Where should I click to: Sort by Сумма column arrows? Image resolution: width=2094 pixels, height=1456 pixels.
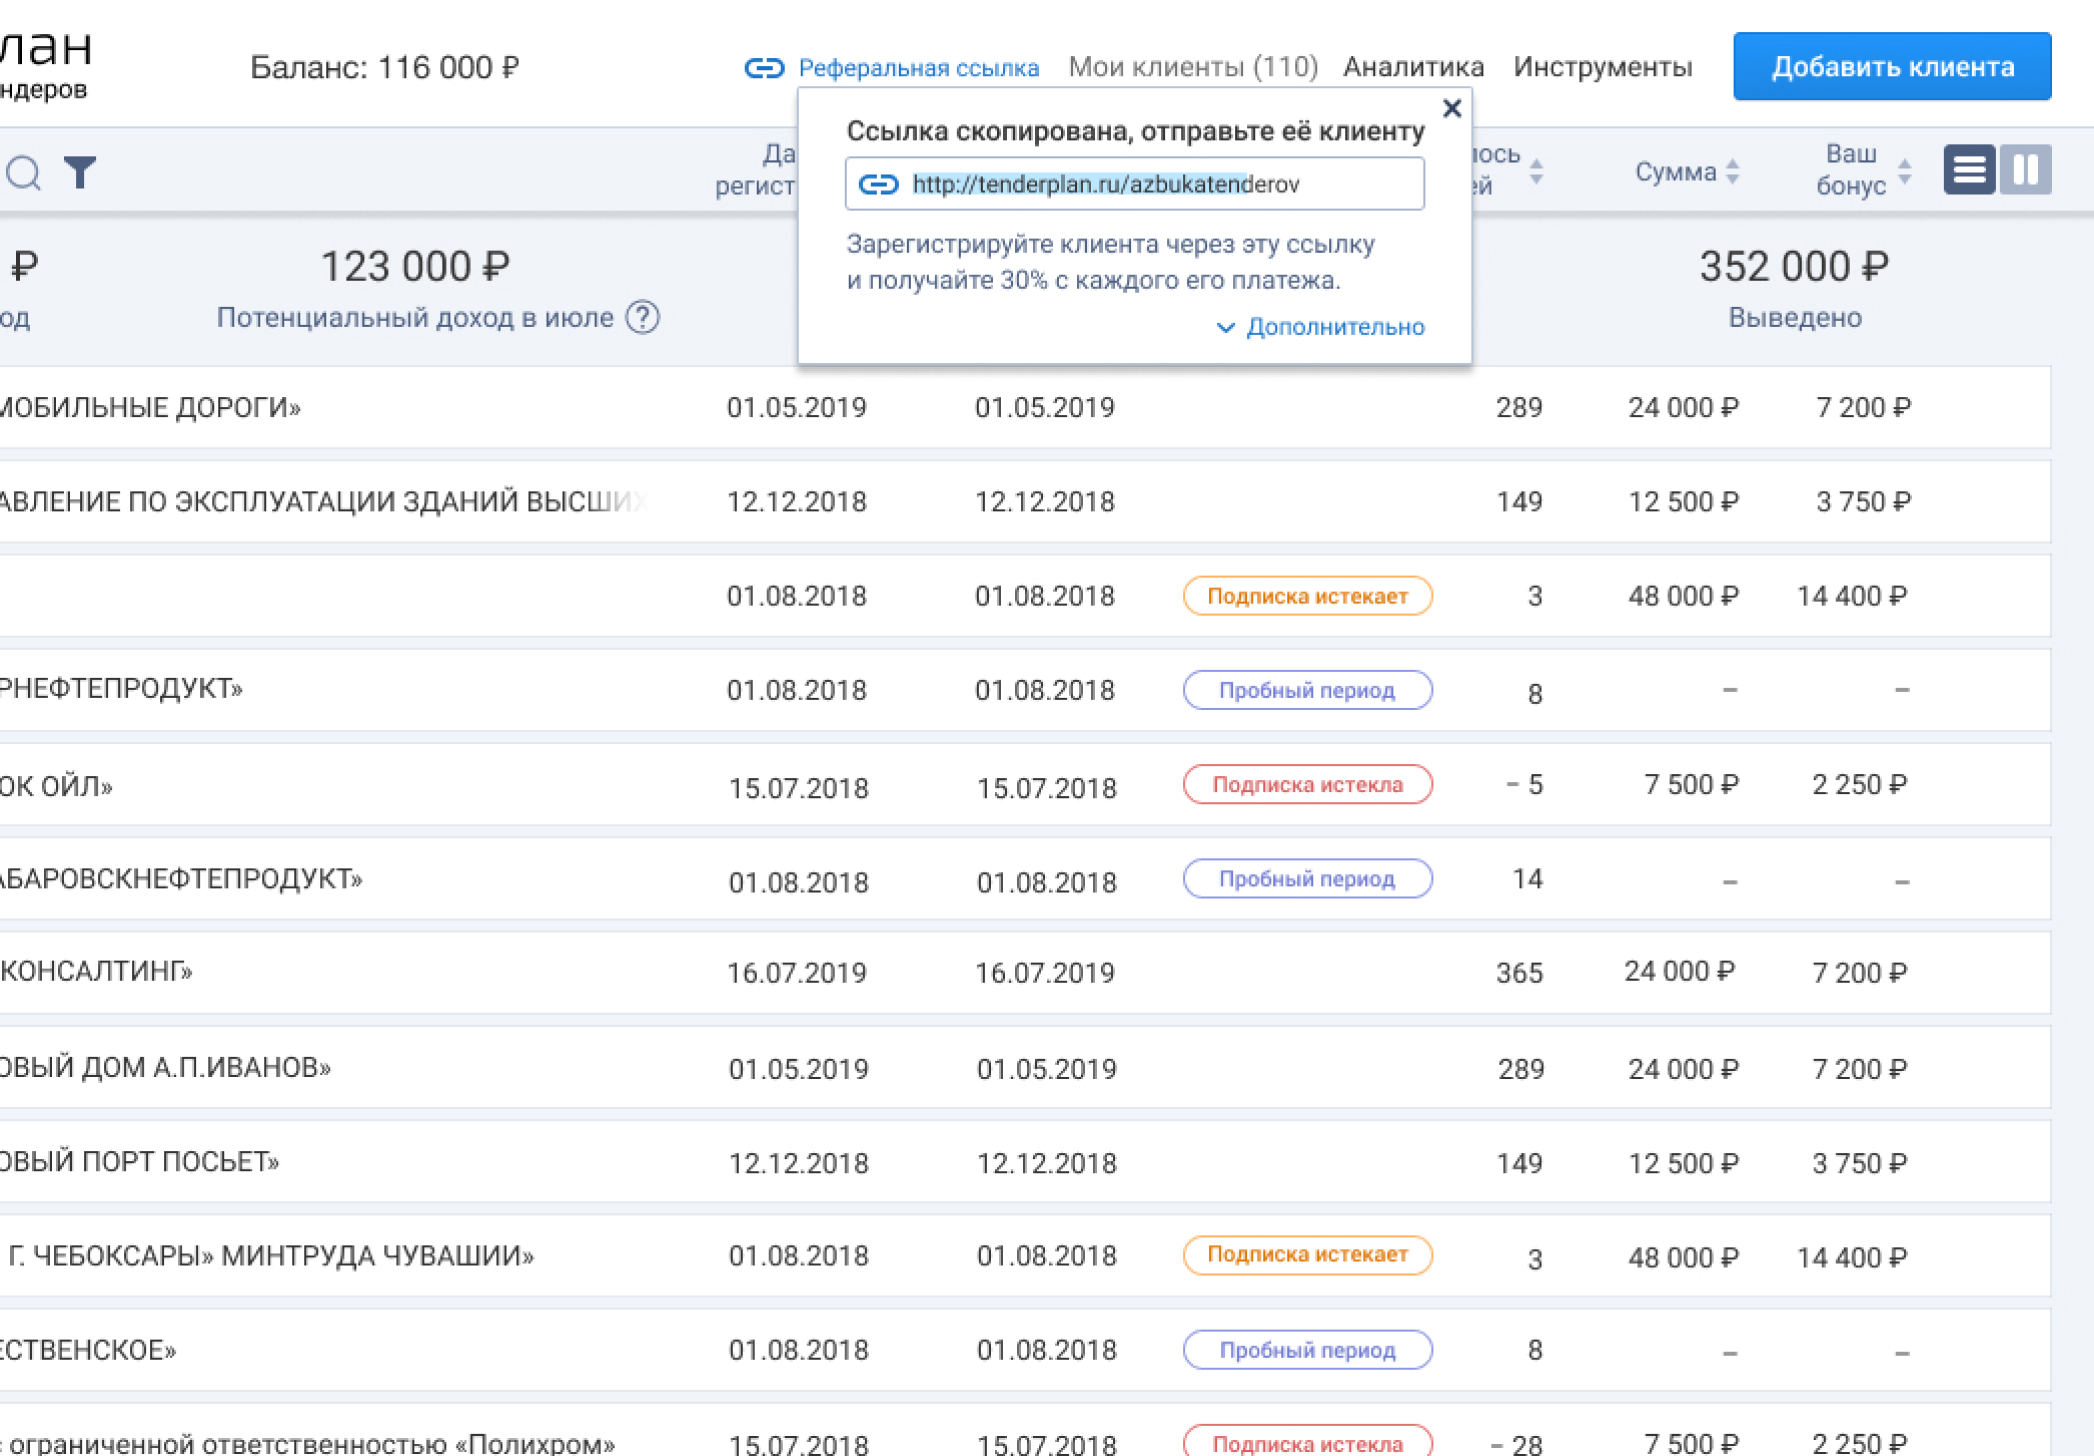coord(1733,172)
